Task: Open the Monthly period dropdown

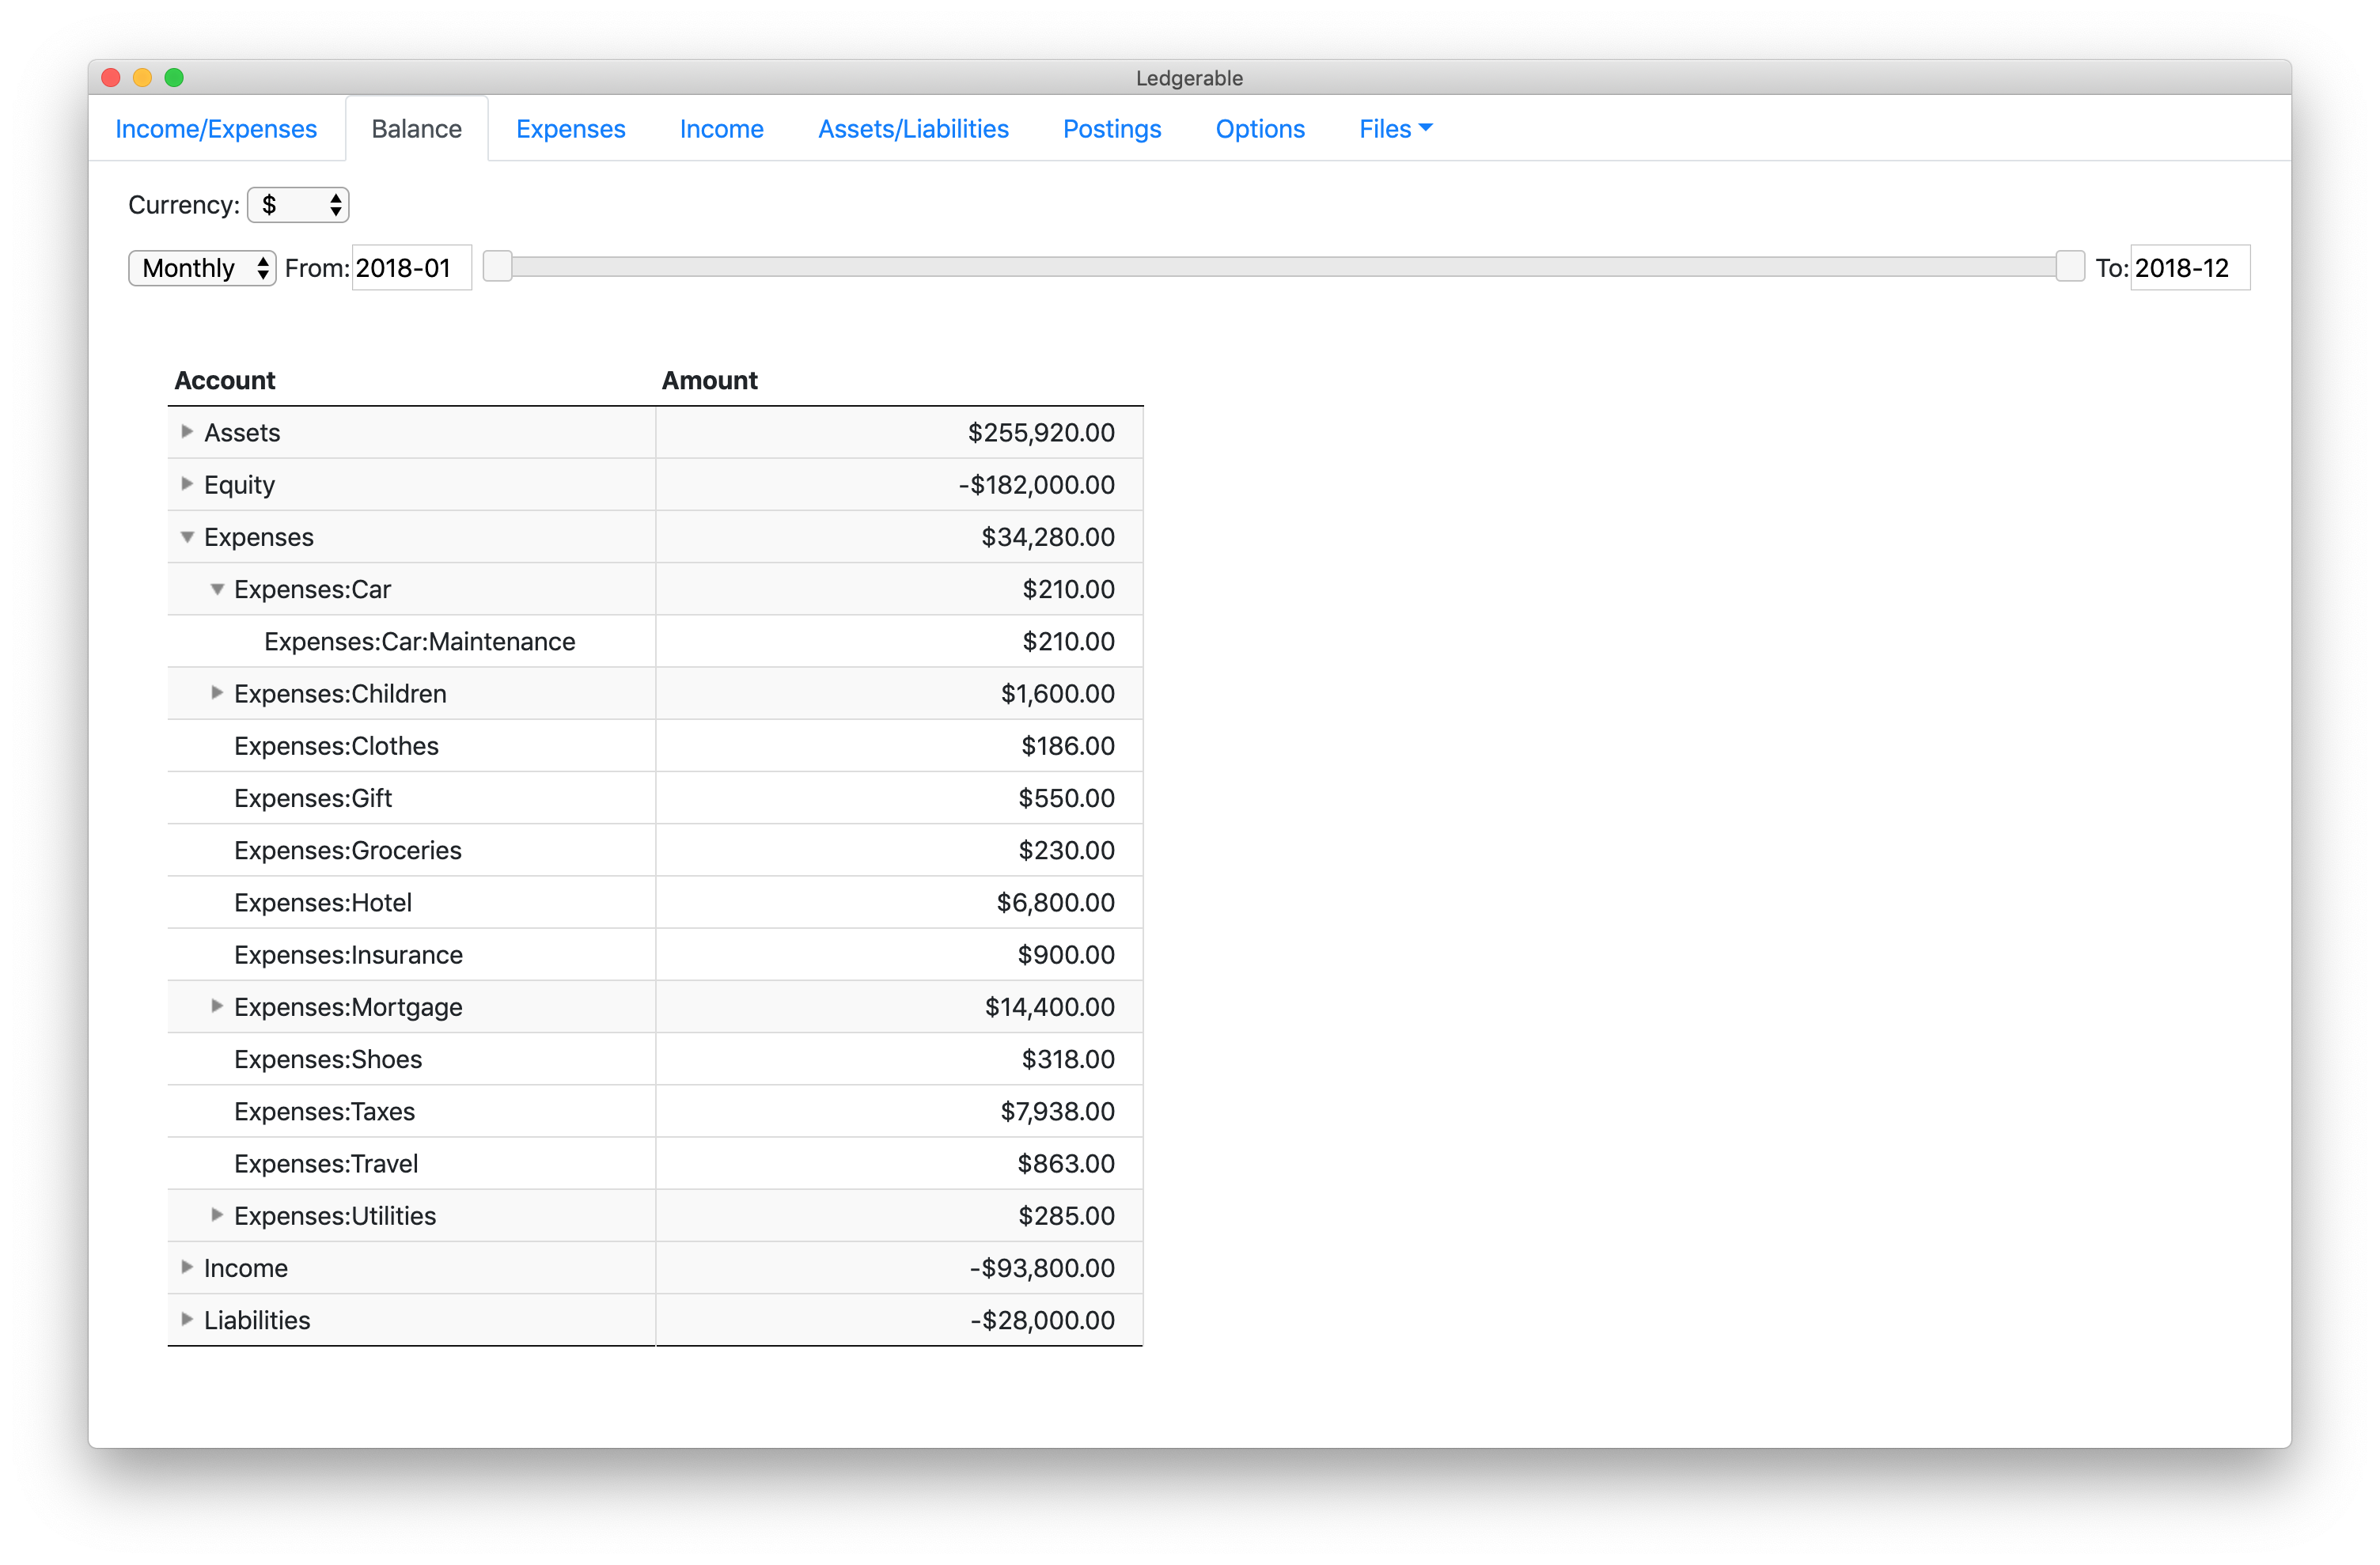Action: 202,268
